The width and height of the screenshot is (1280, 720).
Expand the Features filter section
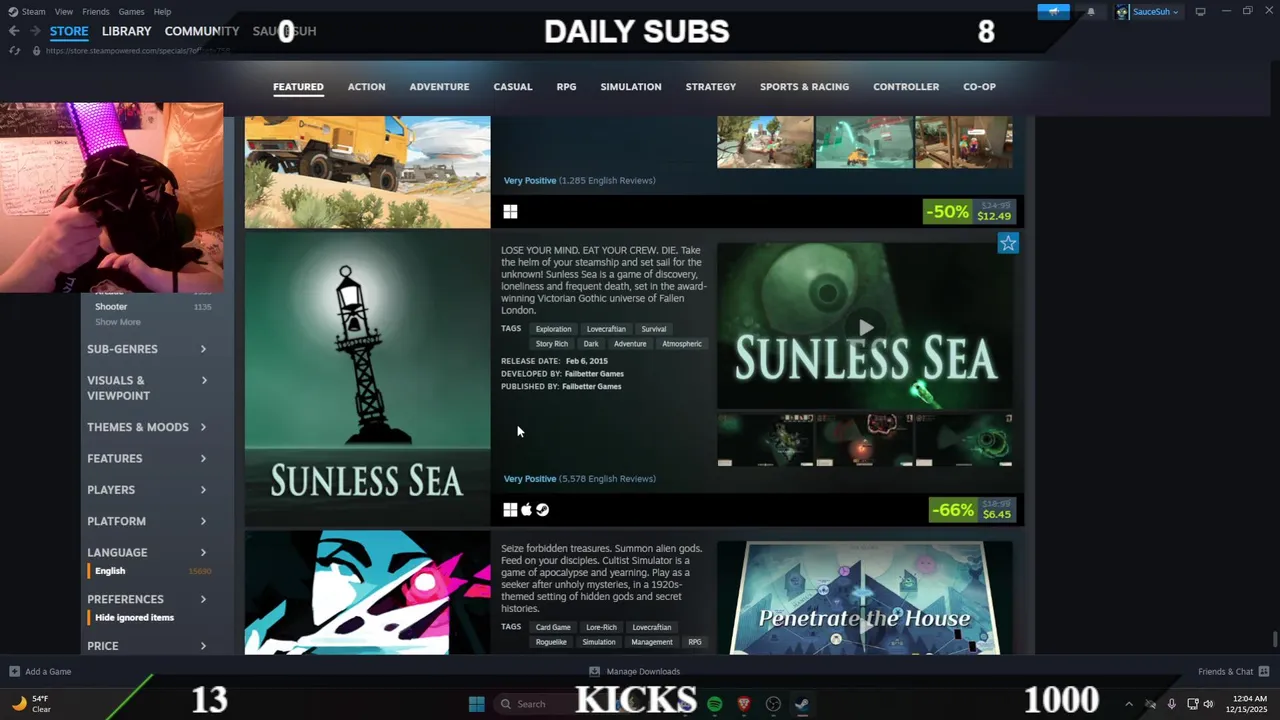pos(147,458)
